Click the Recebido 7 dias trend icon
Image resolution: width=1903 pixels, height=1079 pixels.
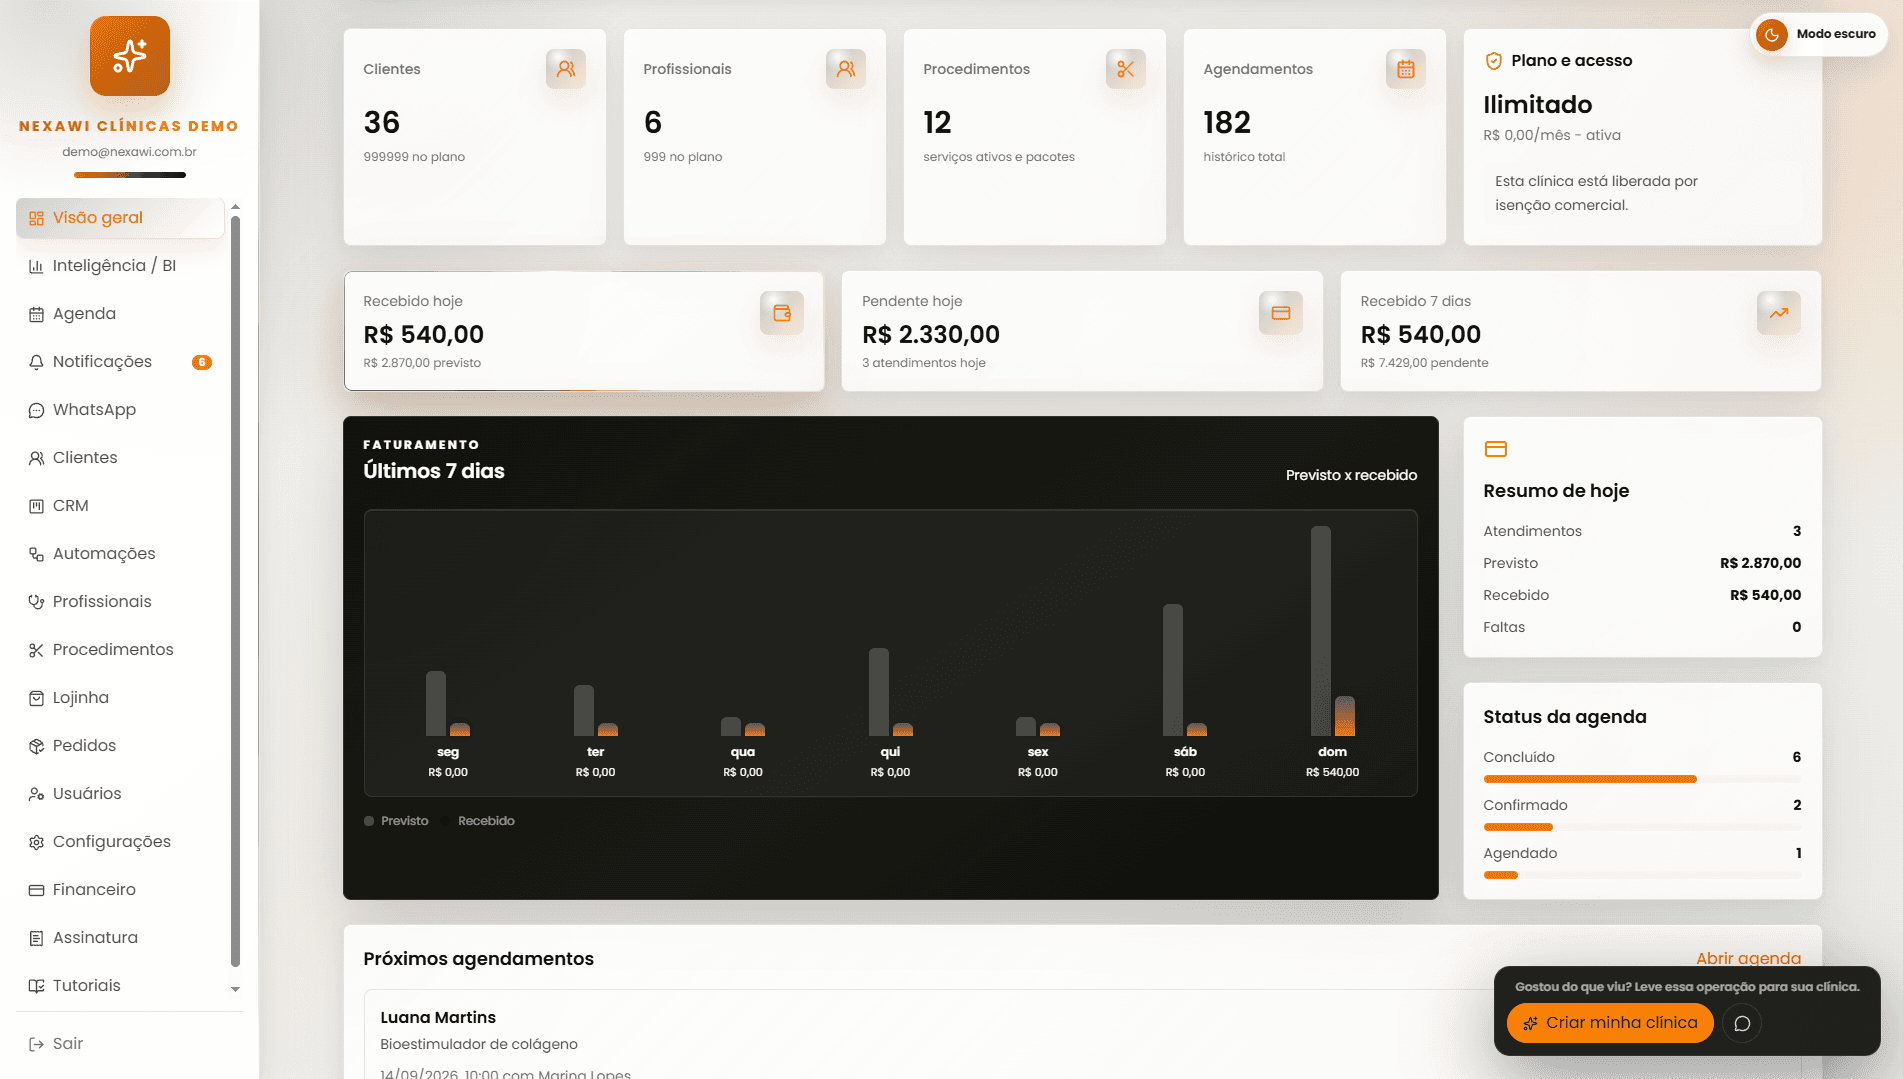1779,313
